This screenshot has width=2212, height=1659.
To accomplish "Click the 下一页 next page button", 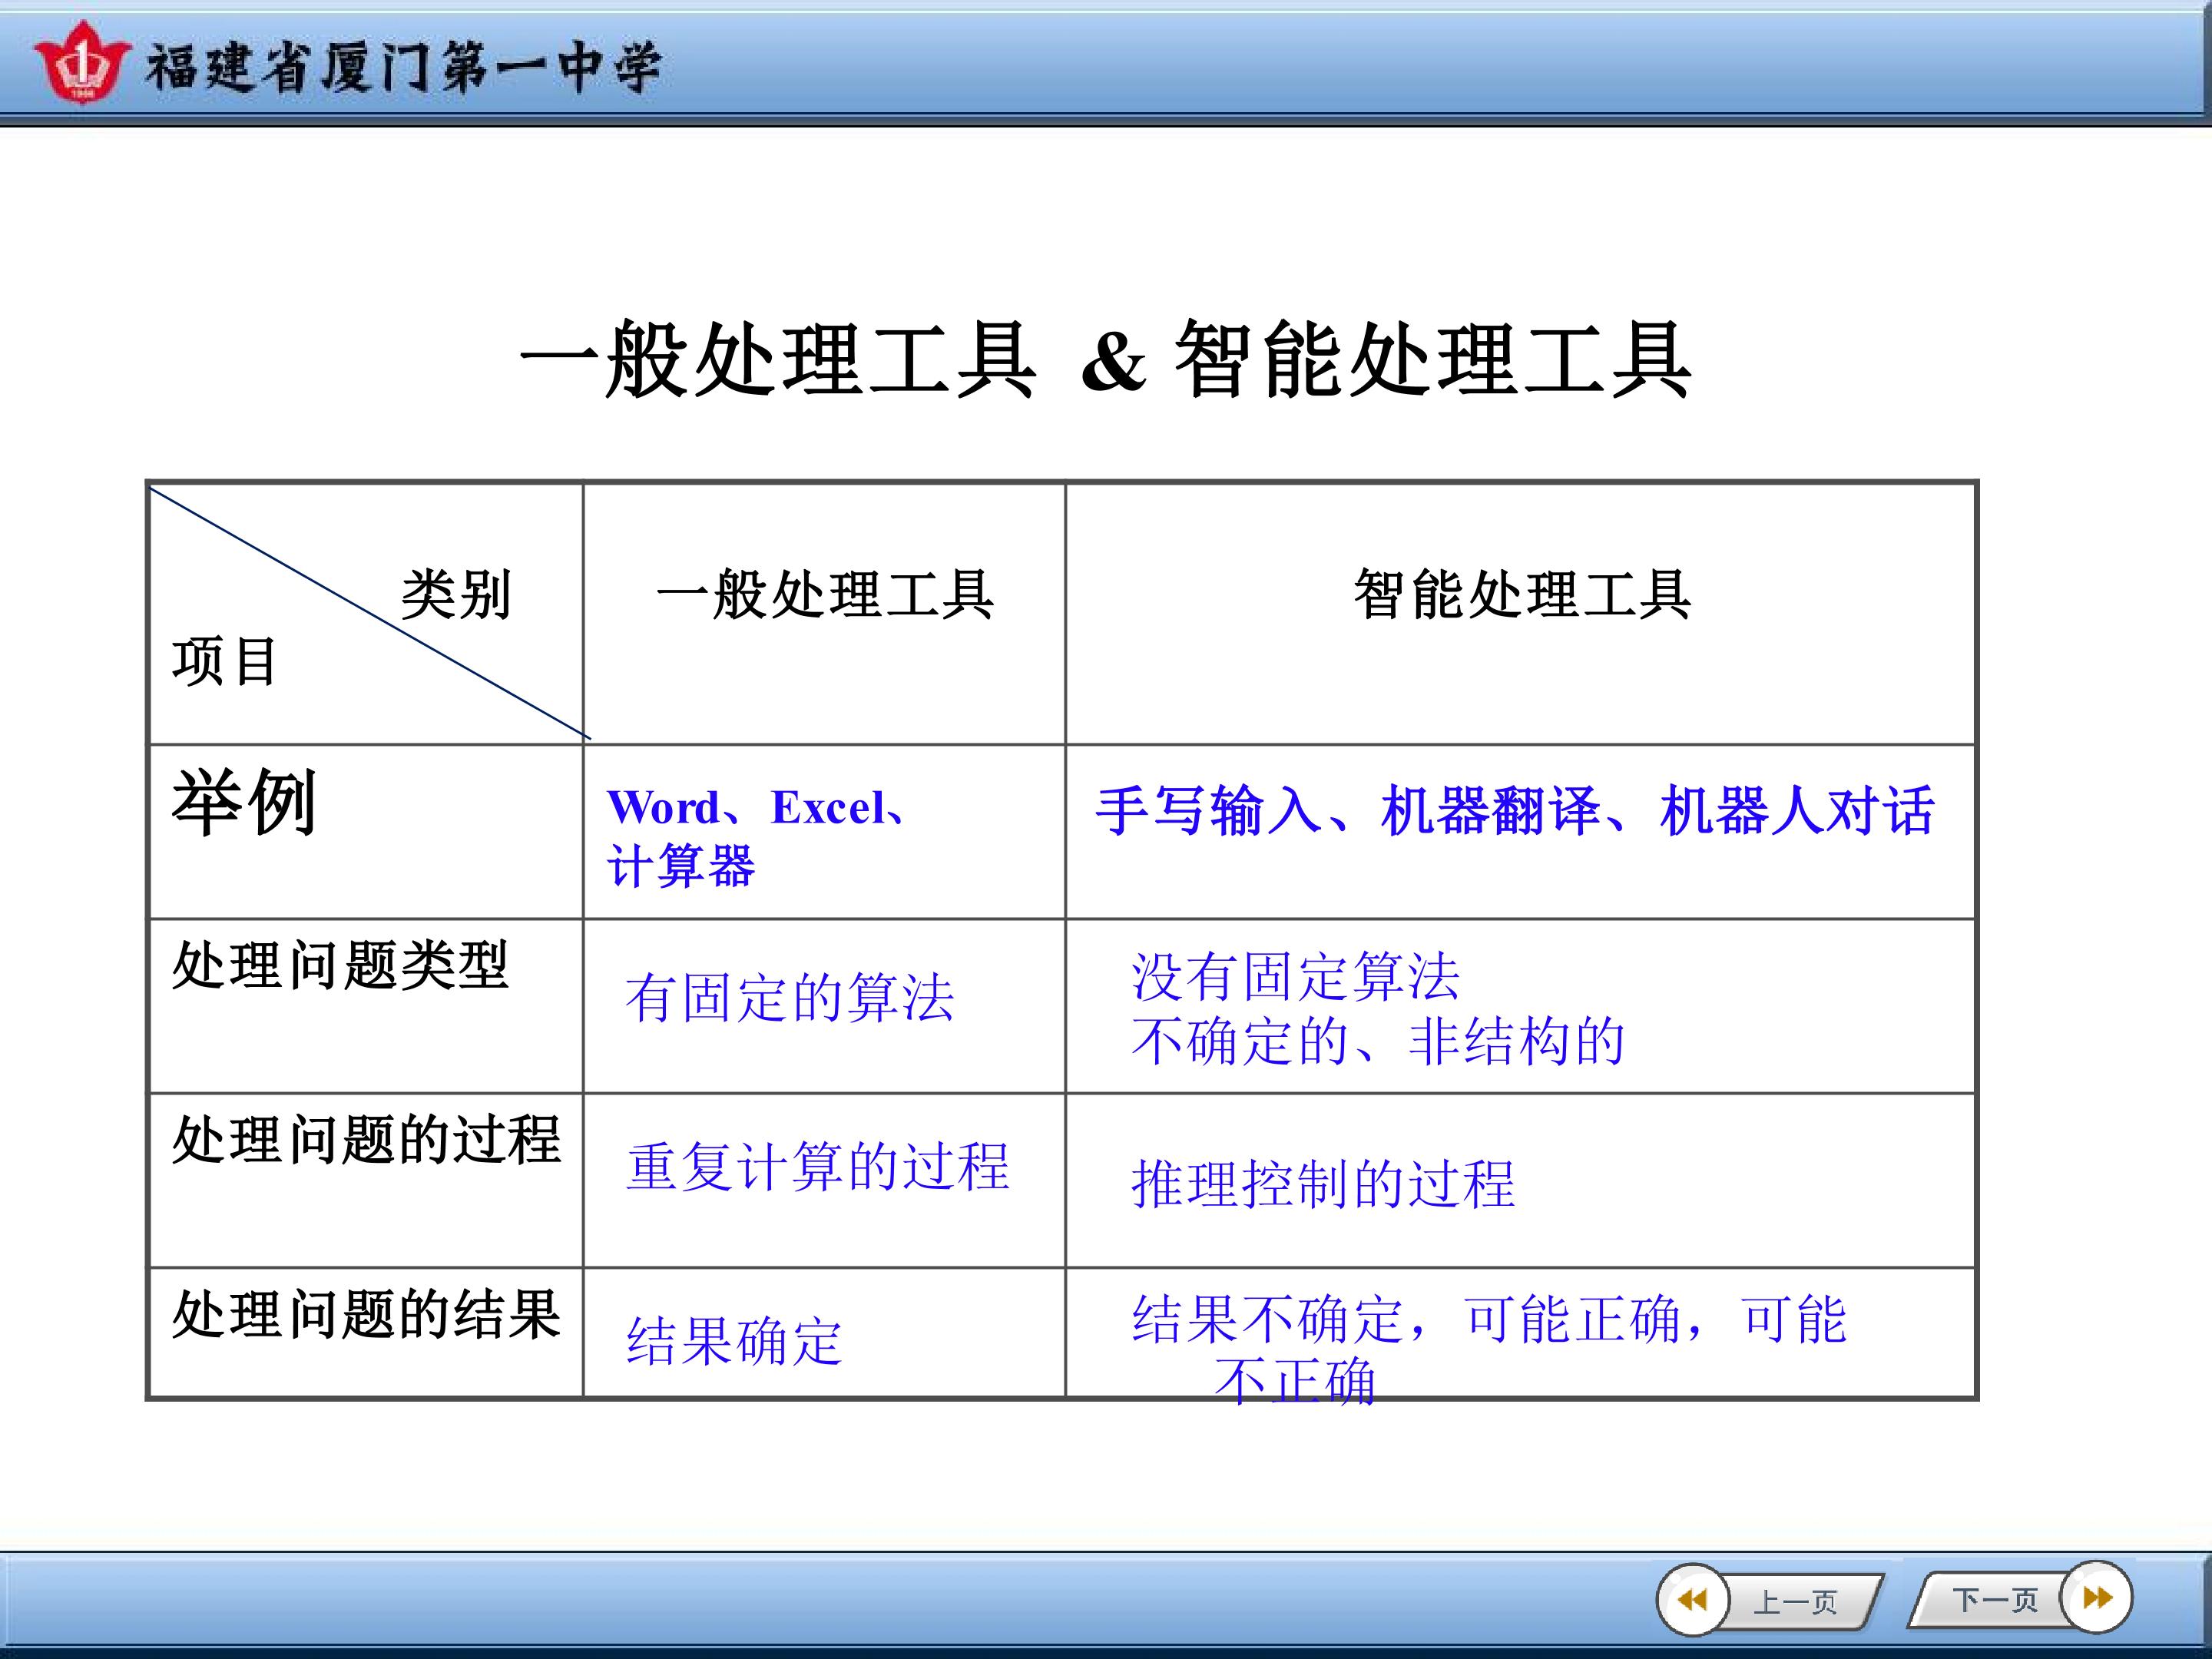I will 2020,1598.
